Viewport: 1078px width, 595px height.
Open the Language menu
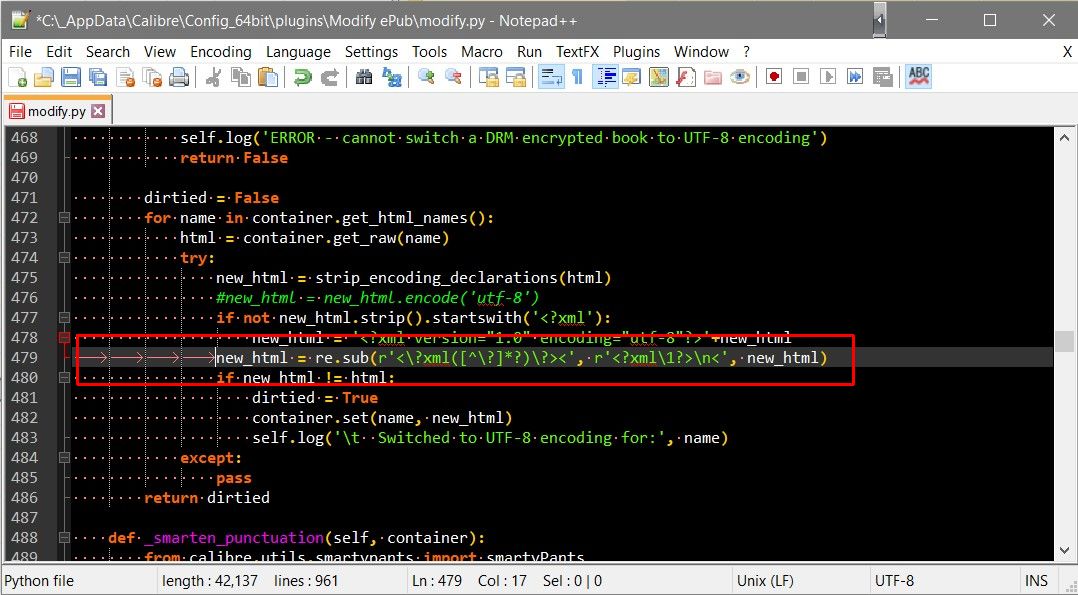(298, 52)
